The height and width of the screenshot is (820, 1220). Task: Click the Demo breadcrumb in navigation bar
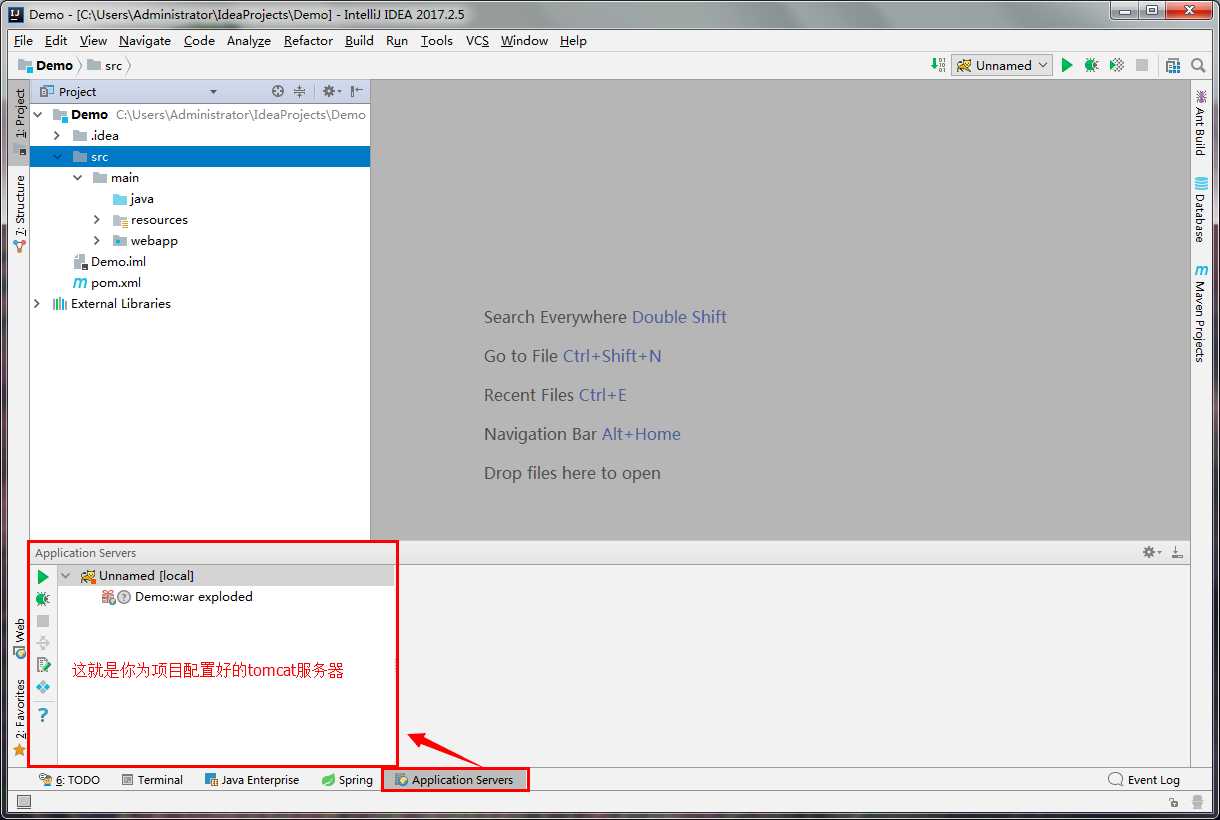[46, 65]
